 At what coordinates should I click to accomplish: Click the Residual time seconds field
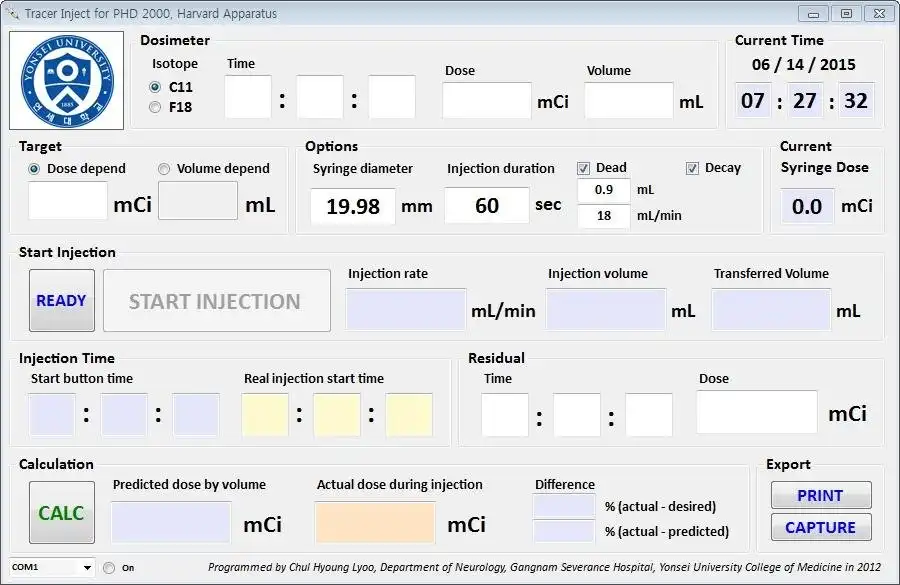point(649,414)
